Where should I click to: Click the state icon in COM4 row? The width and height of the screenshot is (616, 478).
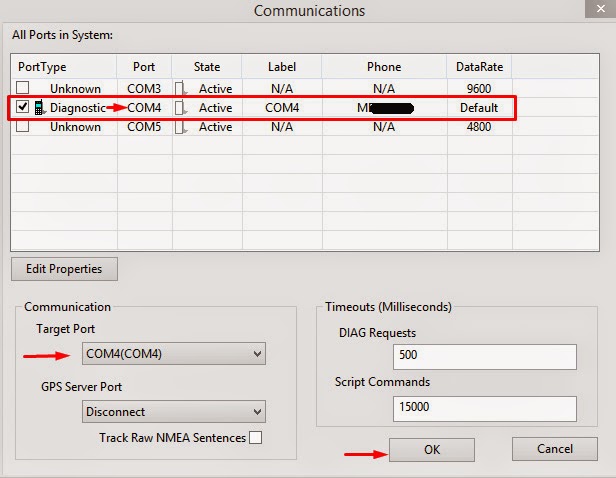tap(180, 108)
